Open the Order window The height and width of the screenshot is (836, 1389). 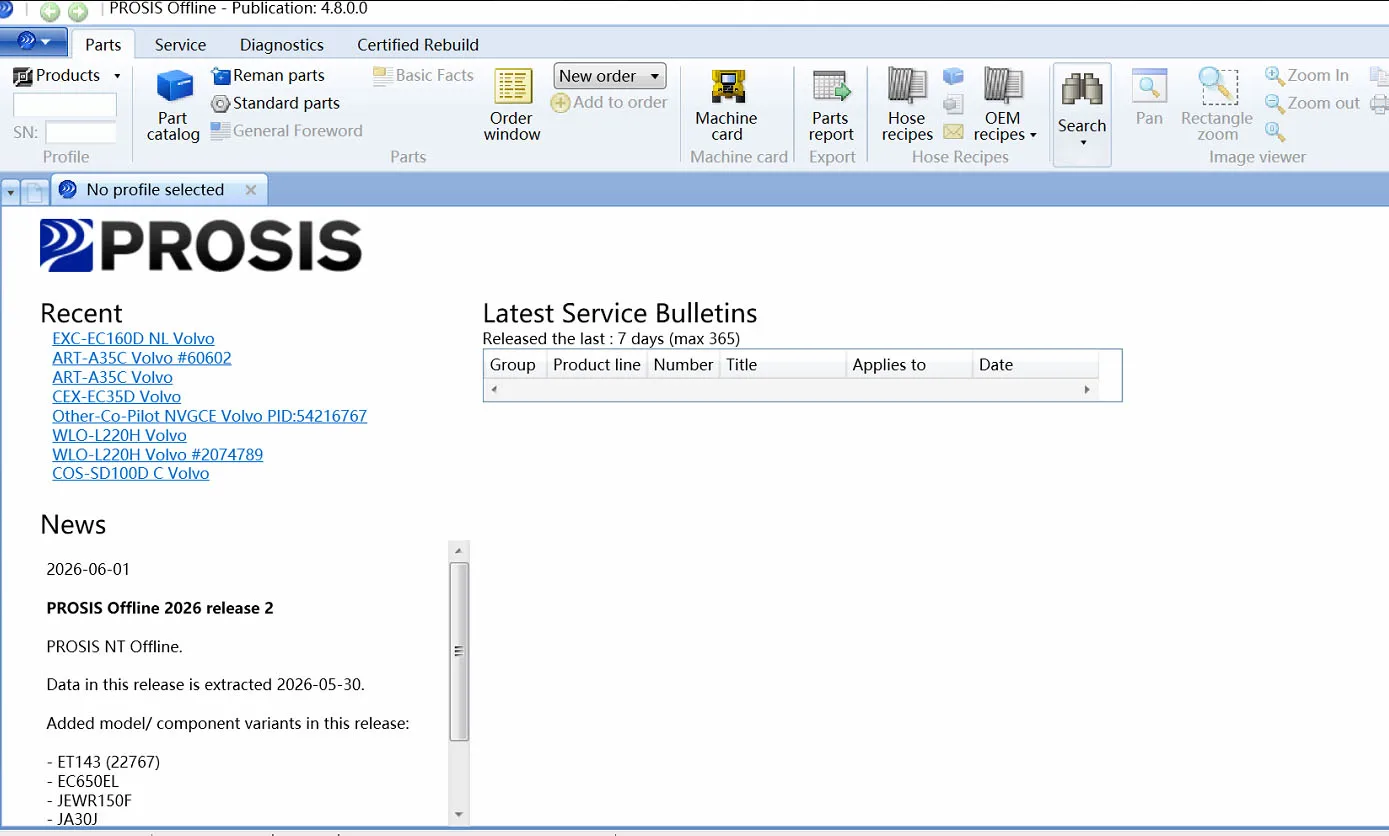512,106
